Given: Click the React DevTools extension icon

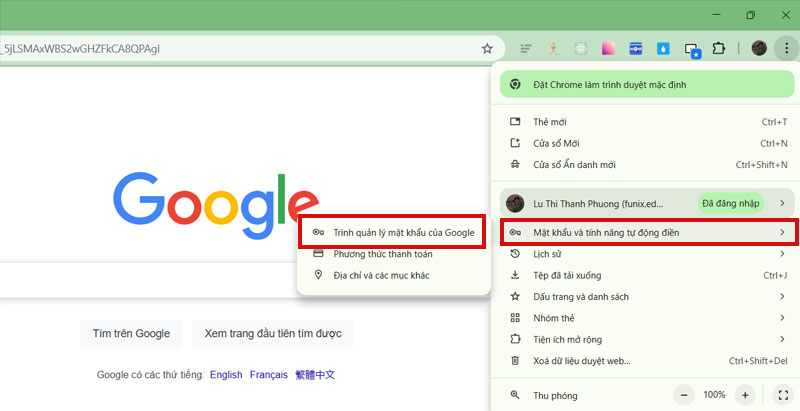Looking at the screenshot, I should [580, 48].
